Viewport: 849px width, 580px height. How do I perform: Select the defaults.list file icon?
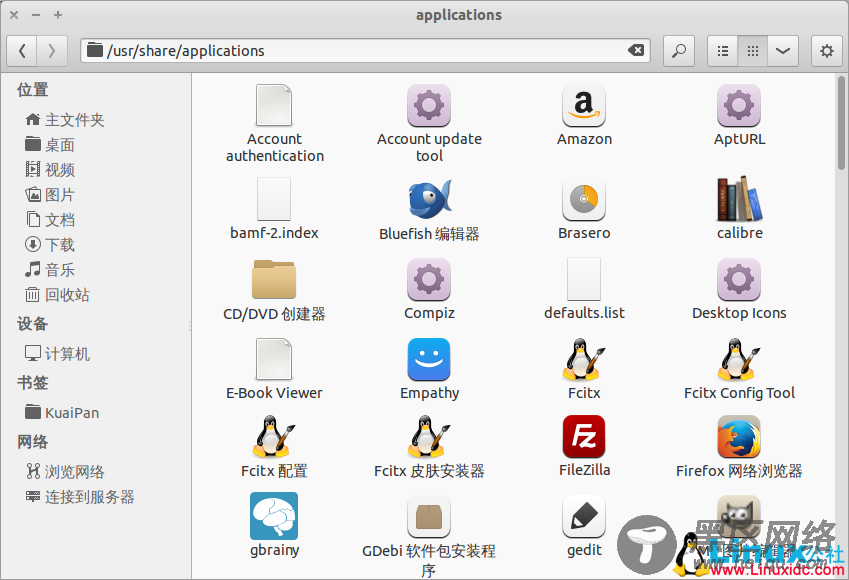(584, 279)
